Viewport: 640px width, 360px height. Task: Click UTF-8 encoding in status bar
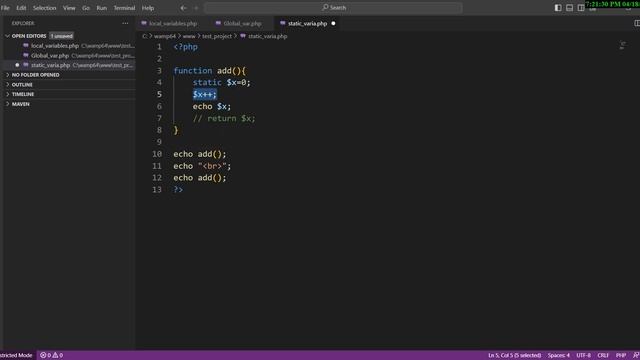tap(583, 355)
